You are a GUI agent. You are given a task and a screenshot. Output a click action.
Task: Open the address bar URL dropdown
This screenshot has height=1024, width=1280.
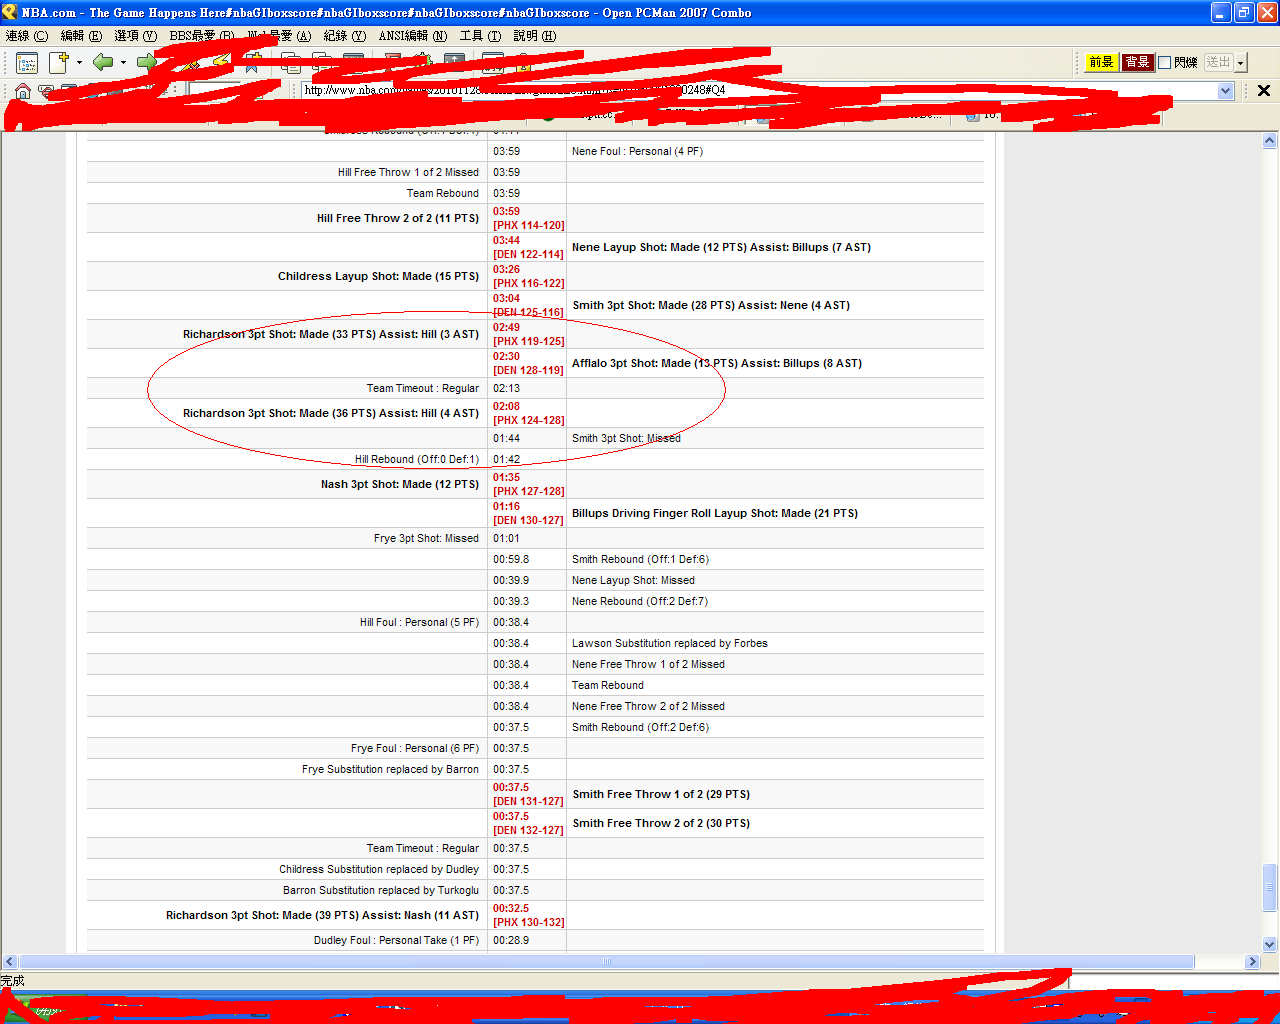[x=1226, y=91]
